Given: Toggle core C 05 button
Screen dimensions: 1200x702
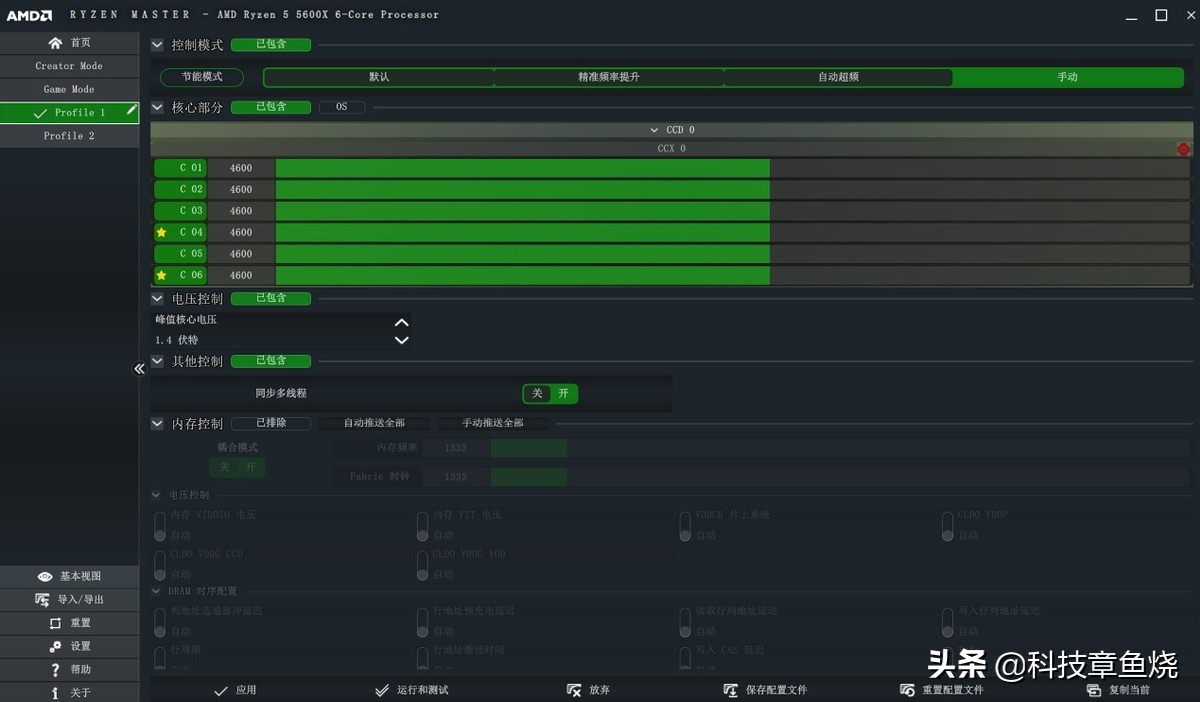Looking at the screenshot, I should 180,254.
